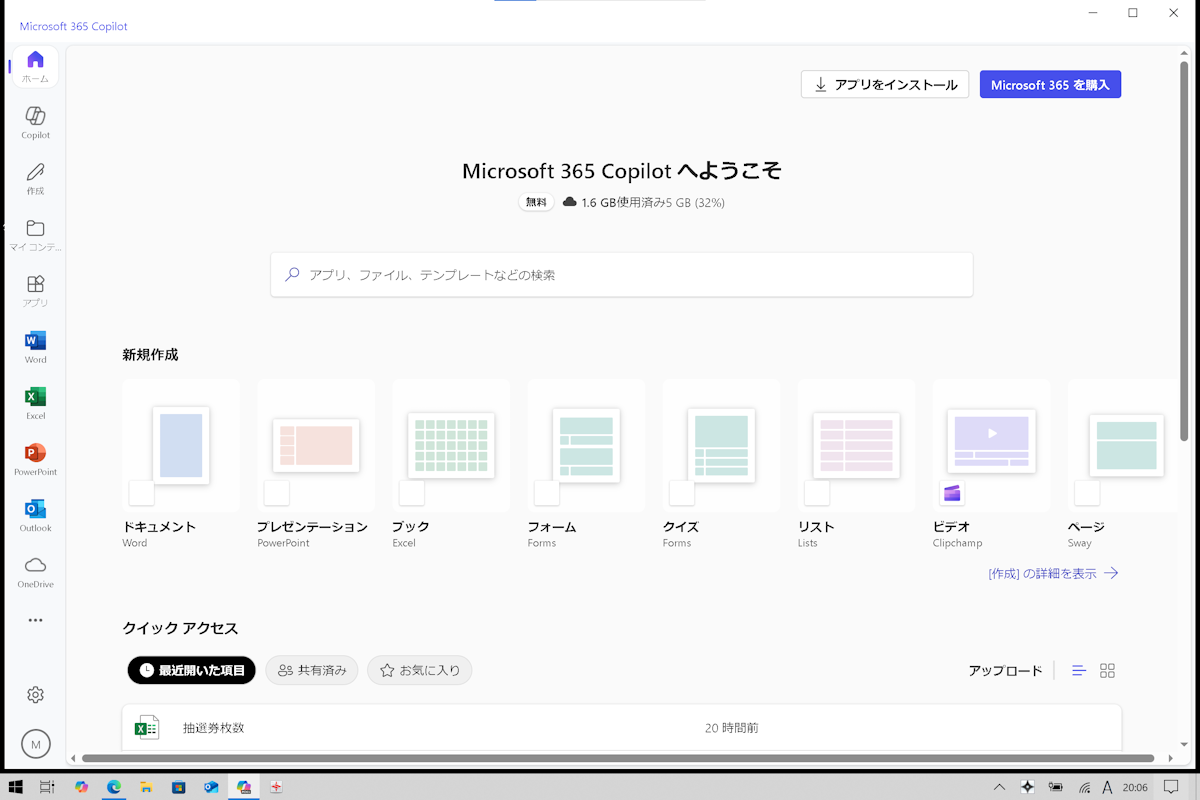
Task: Click アプリをインストール button
Action: (x=885, y=84)
